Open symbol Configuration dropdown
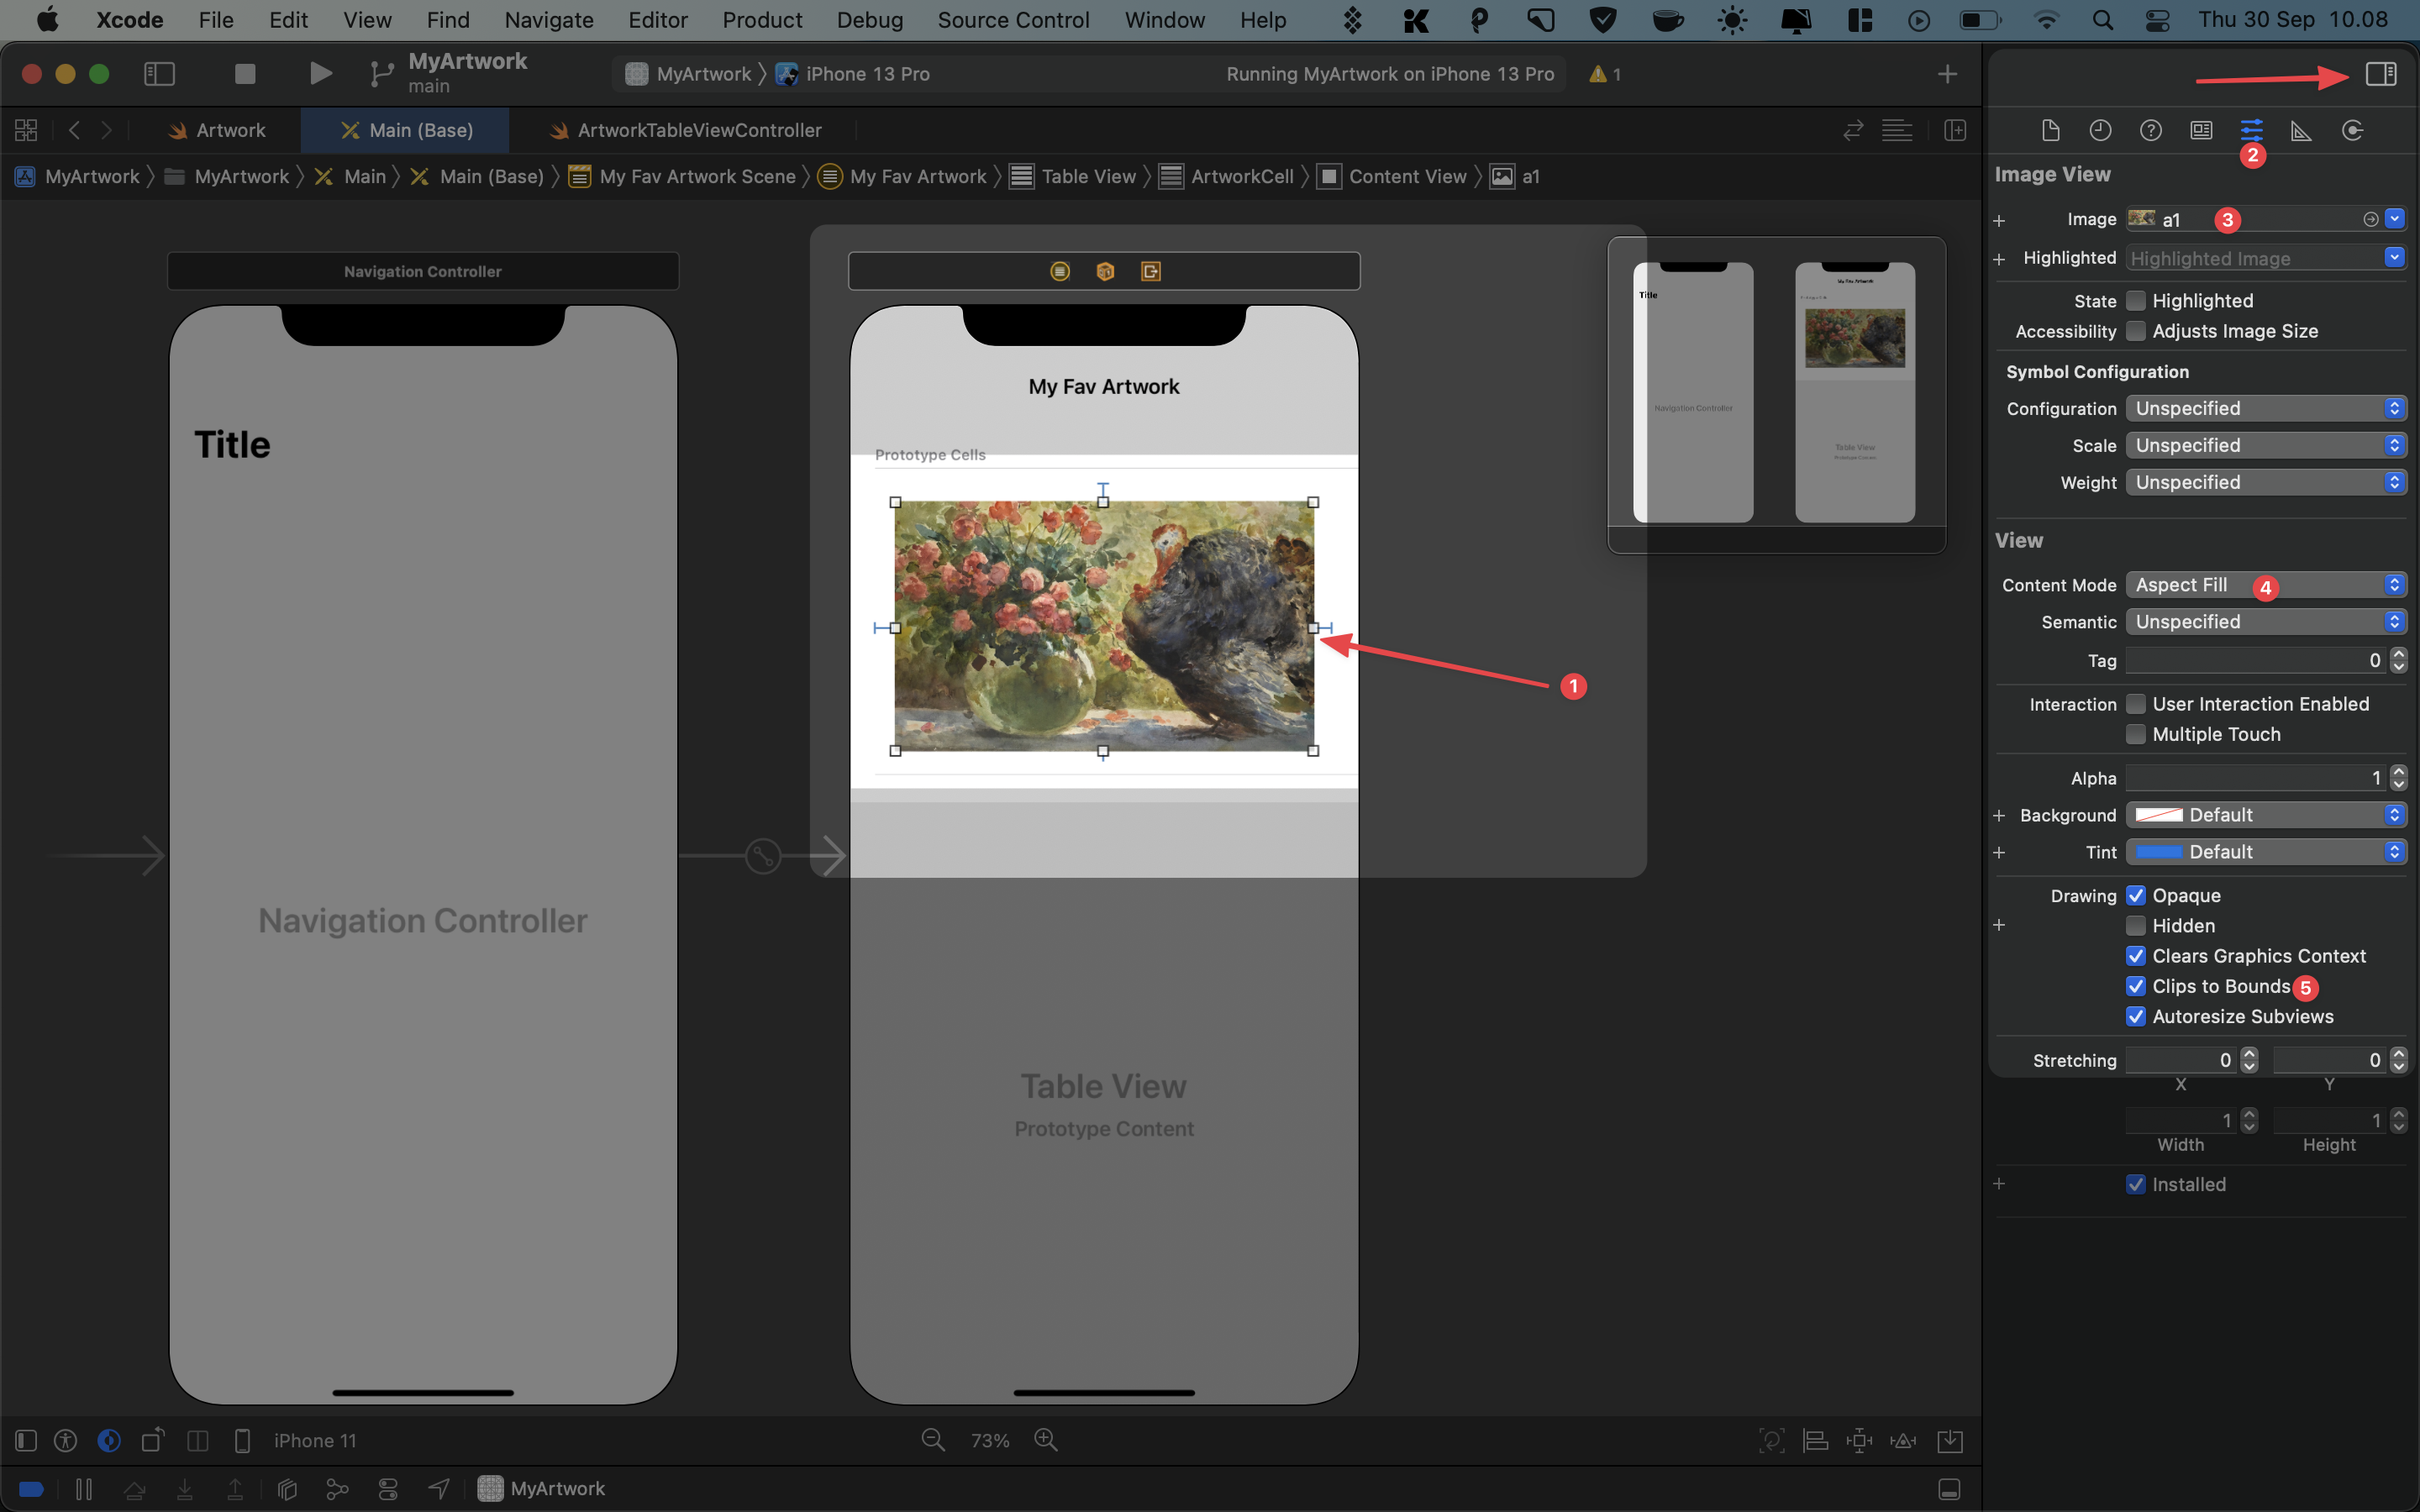Screen dimensions: 2420x1512 (x=2265, y=408)
